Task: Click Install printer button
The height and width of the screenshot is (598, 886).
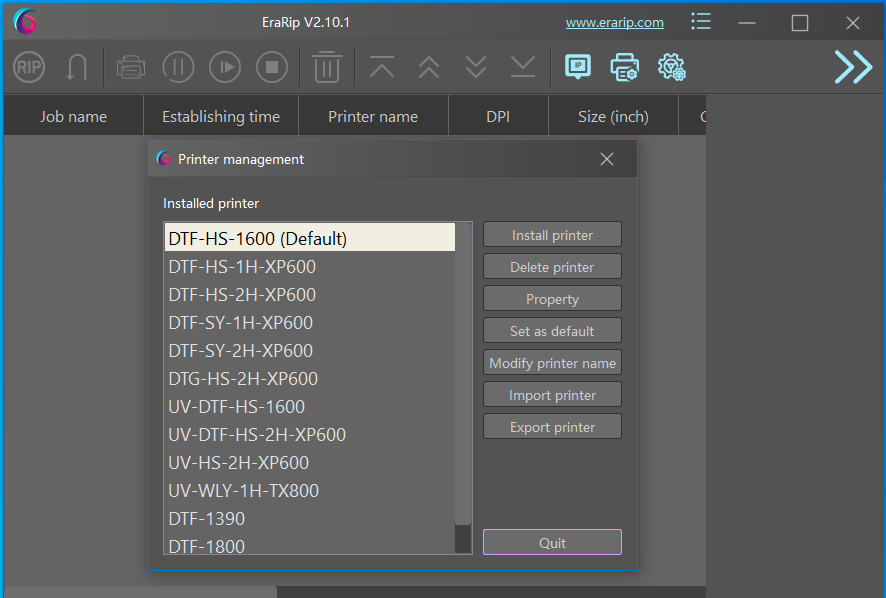Action: coord(552,235)
